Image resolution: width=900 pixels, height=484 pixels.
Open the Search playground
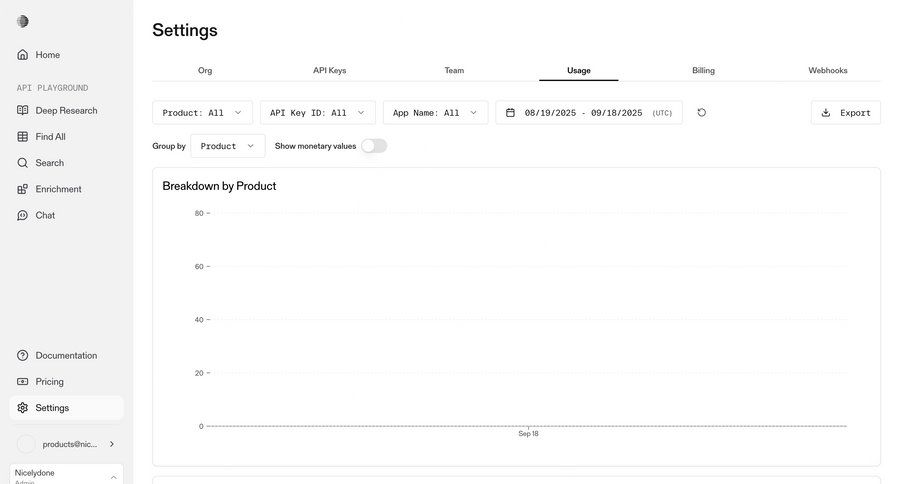(x=49, y=163)
